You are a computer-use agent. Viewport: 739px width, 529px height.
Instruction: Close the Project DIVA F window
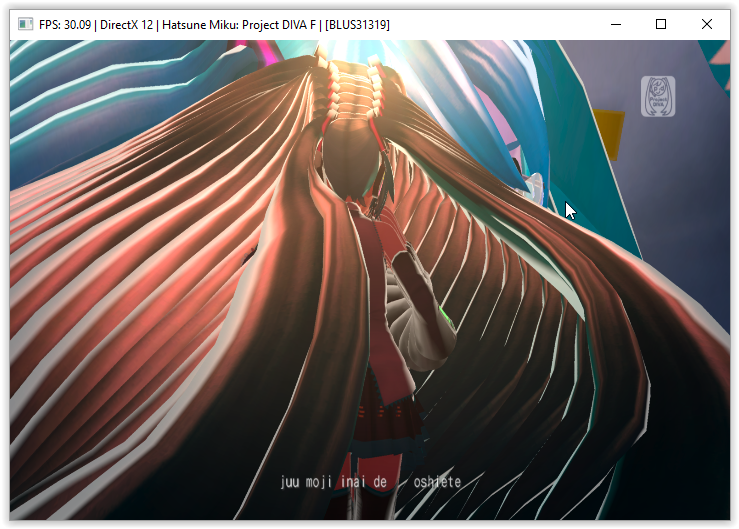point(706,24)
